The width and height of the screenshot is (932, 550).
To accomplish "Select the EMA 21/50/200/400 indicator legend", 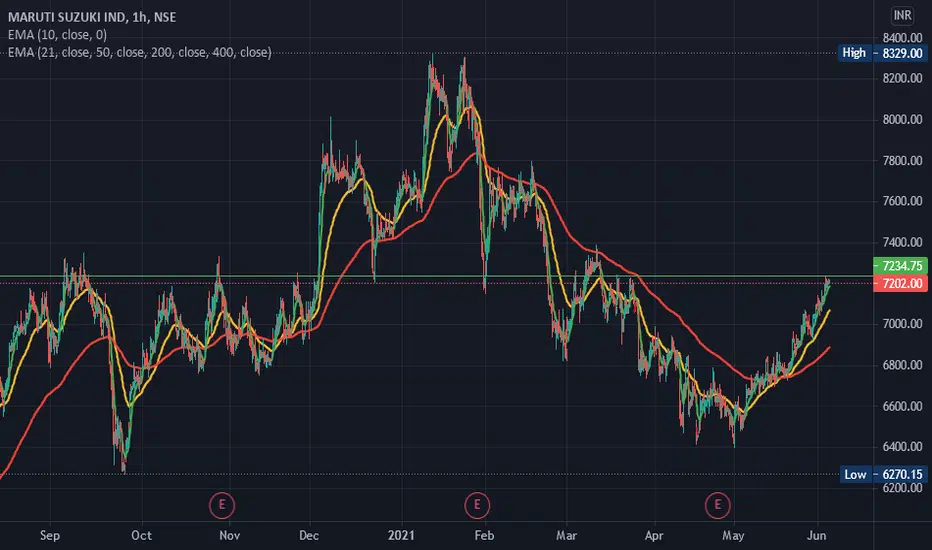I will (140, 52).
